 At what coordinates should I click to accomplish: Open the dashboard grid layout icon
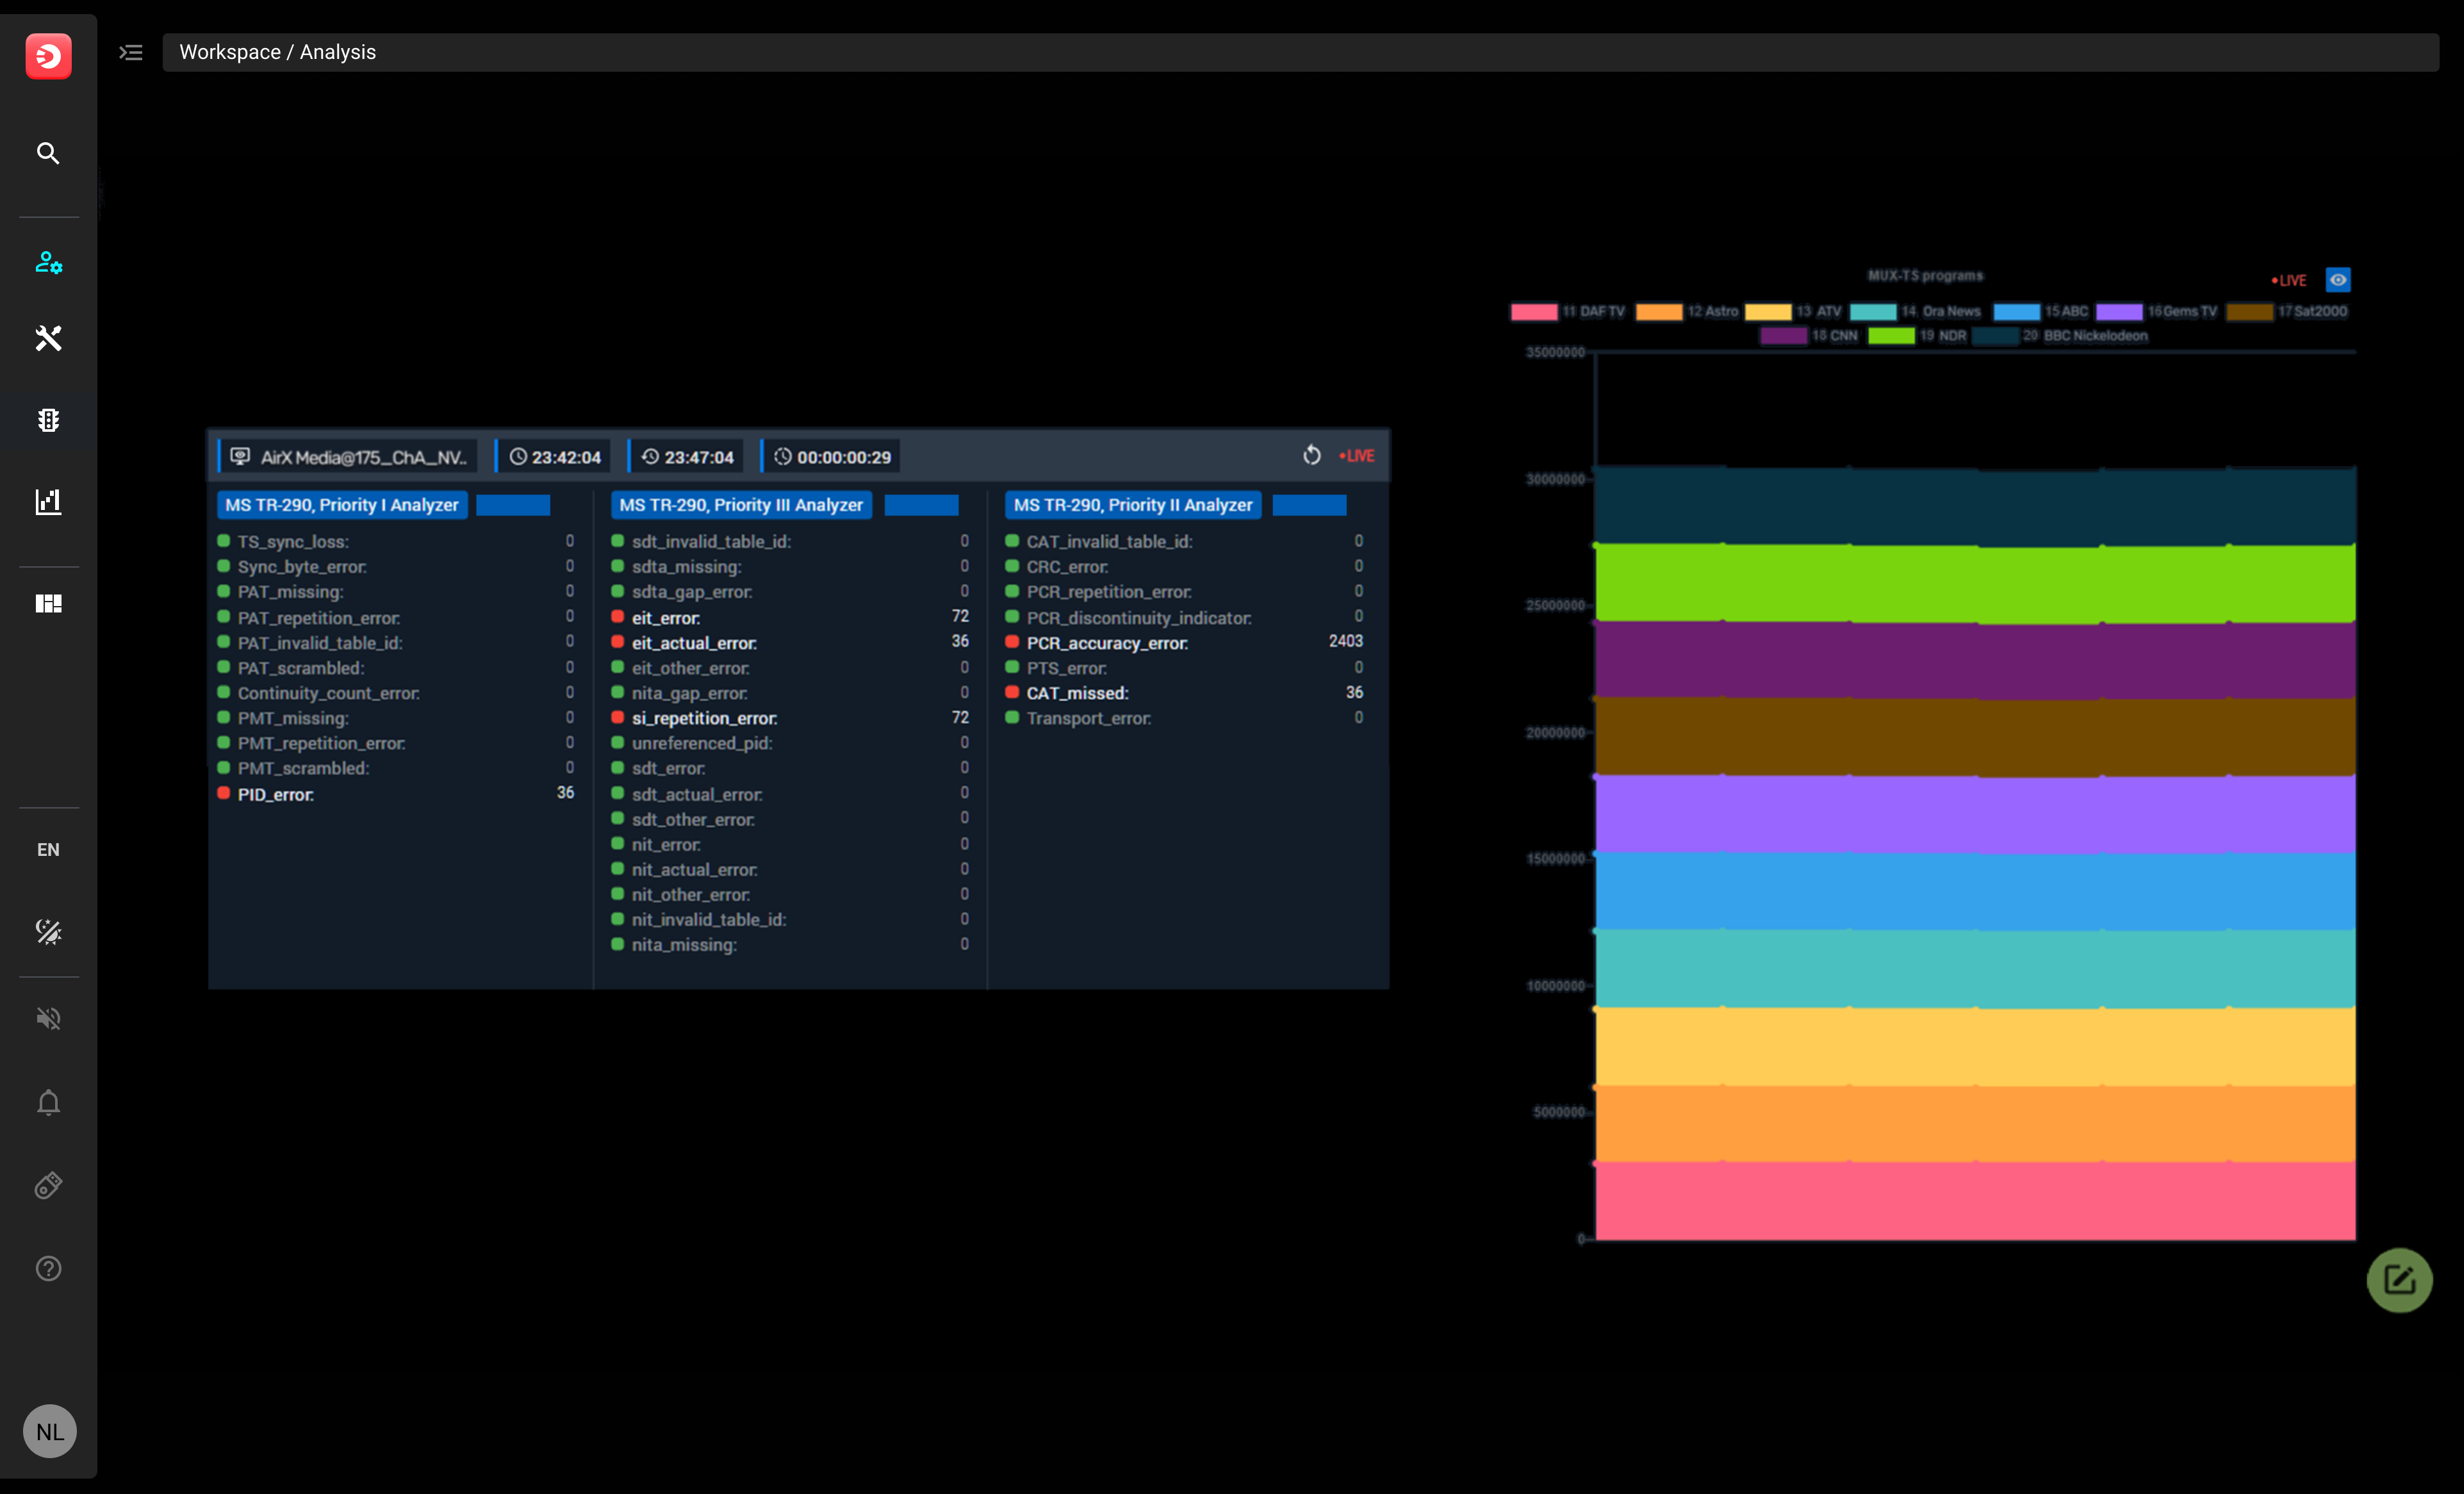point(48,603)
